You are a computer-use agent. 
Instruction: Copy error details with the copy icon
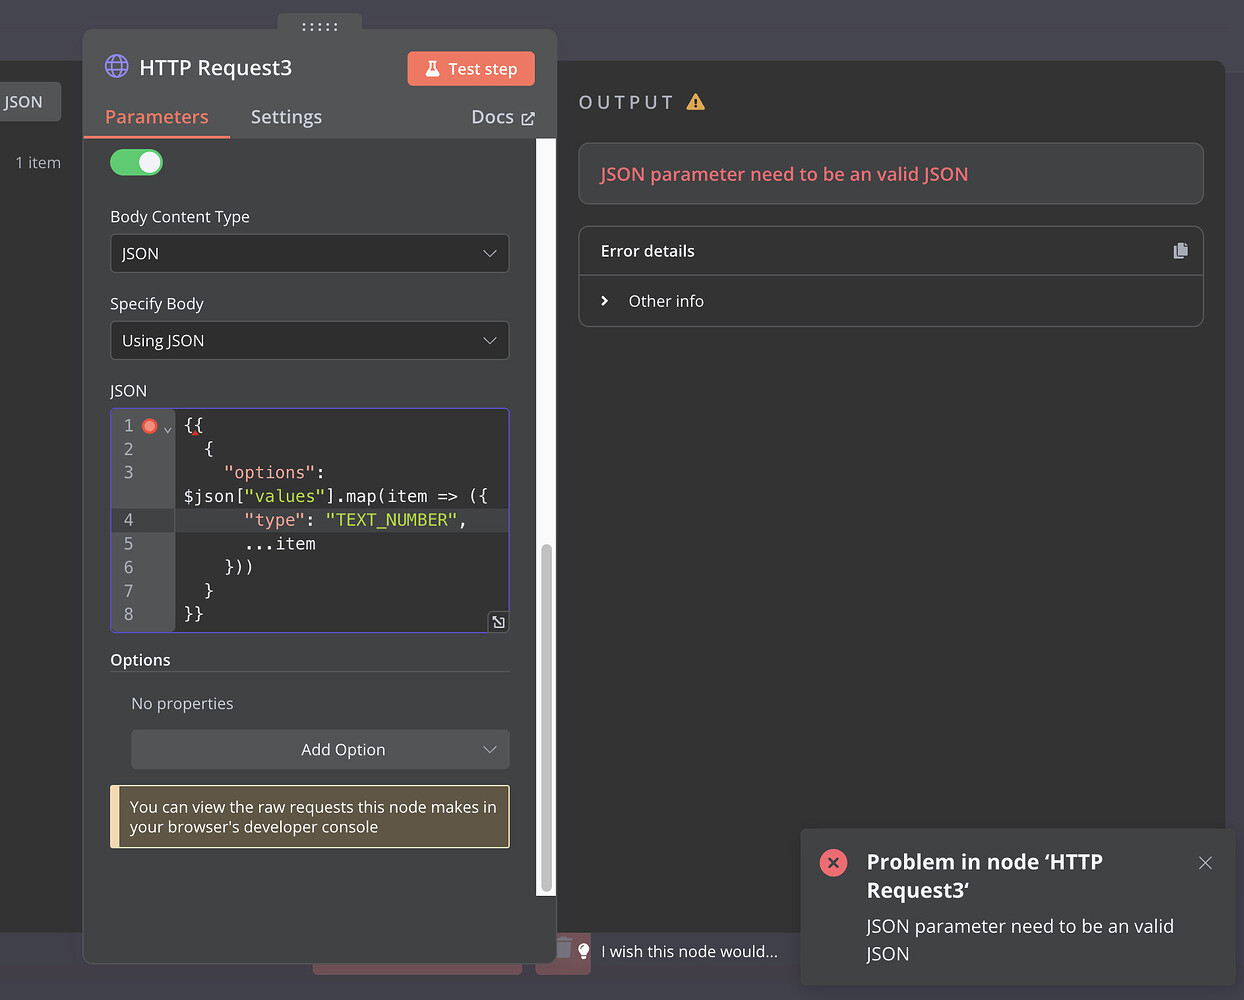(x=1180, y=251)
